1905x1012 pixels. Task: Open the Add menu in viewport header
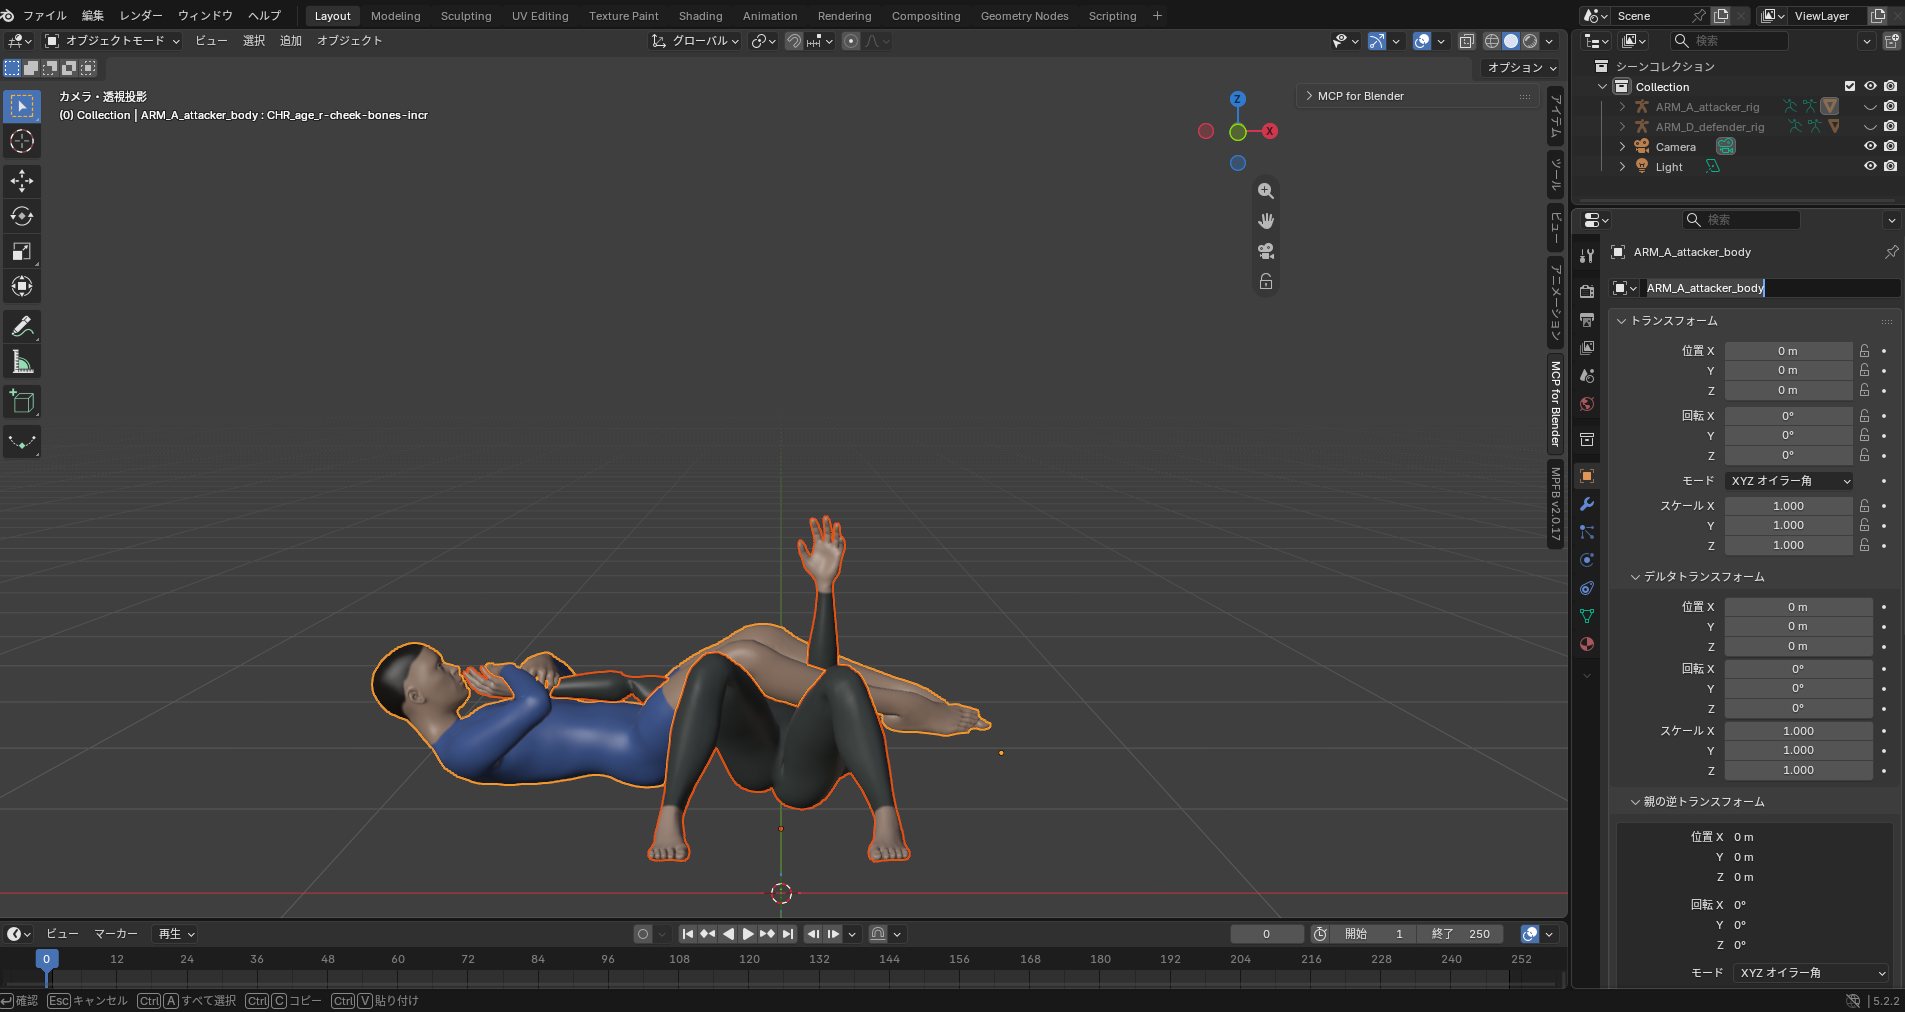point(291,41)
